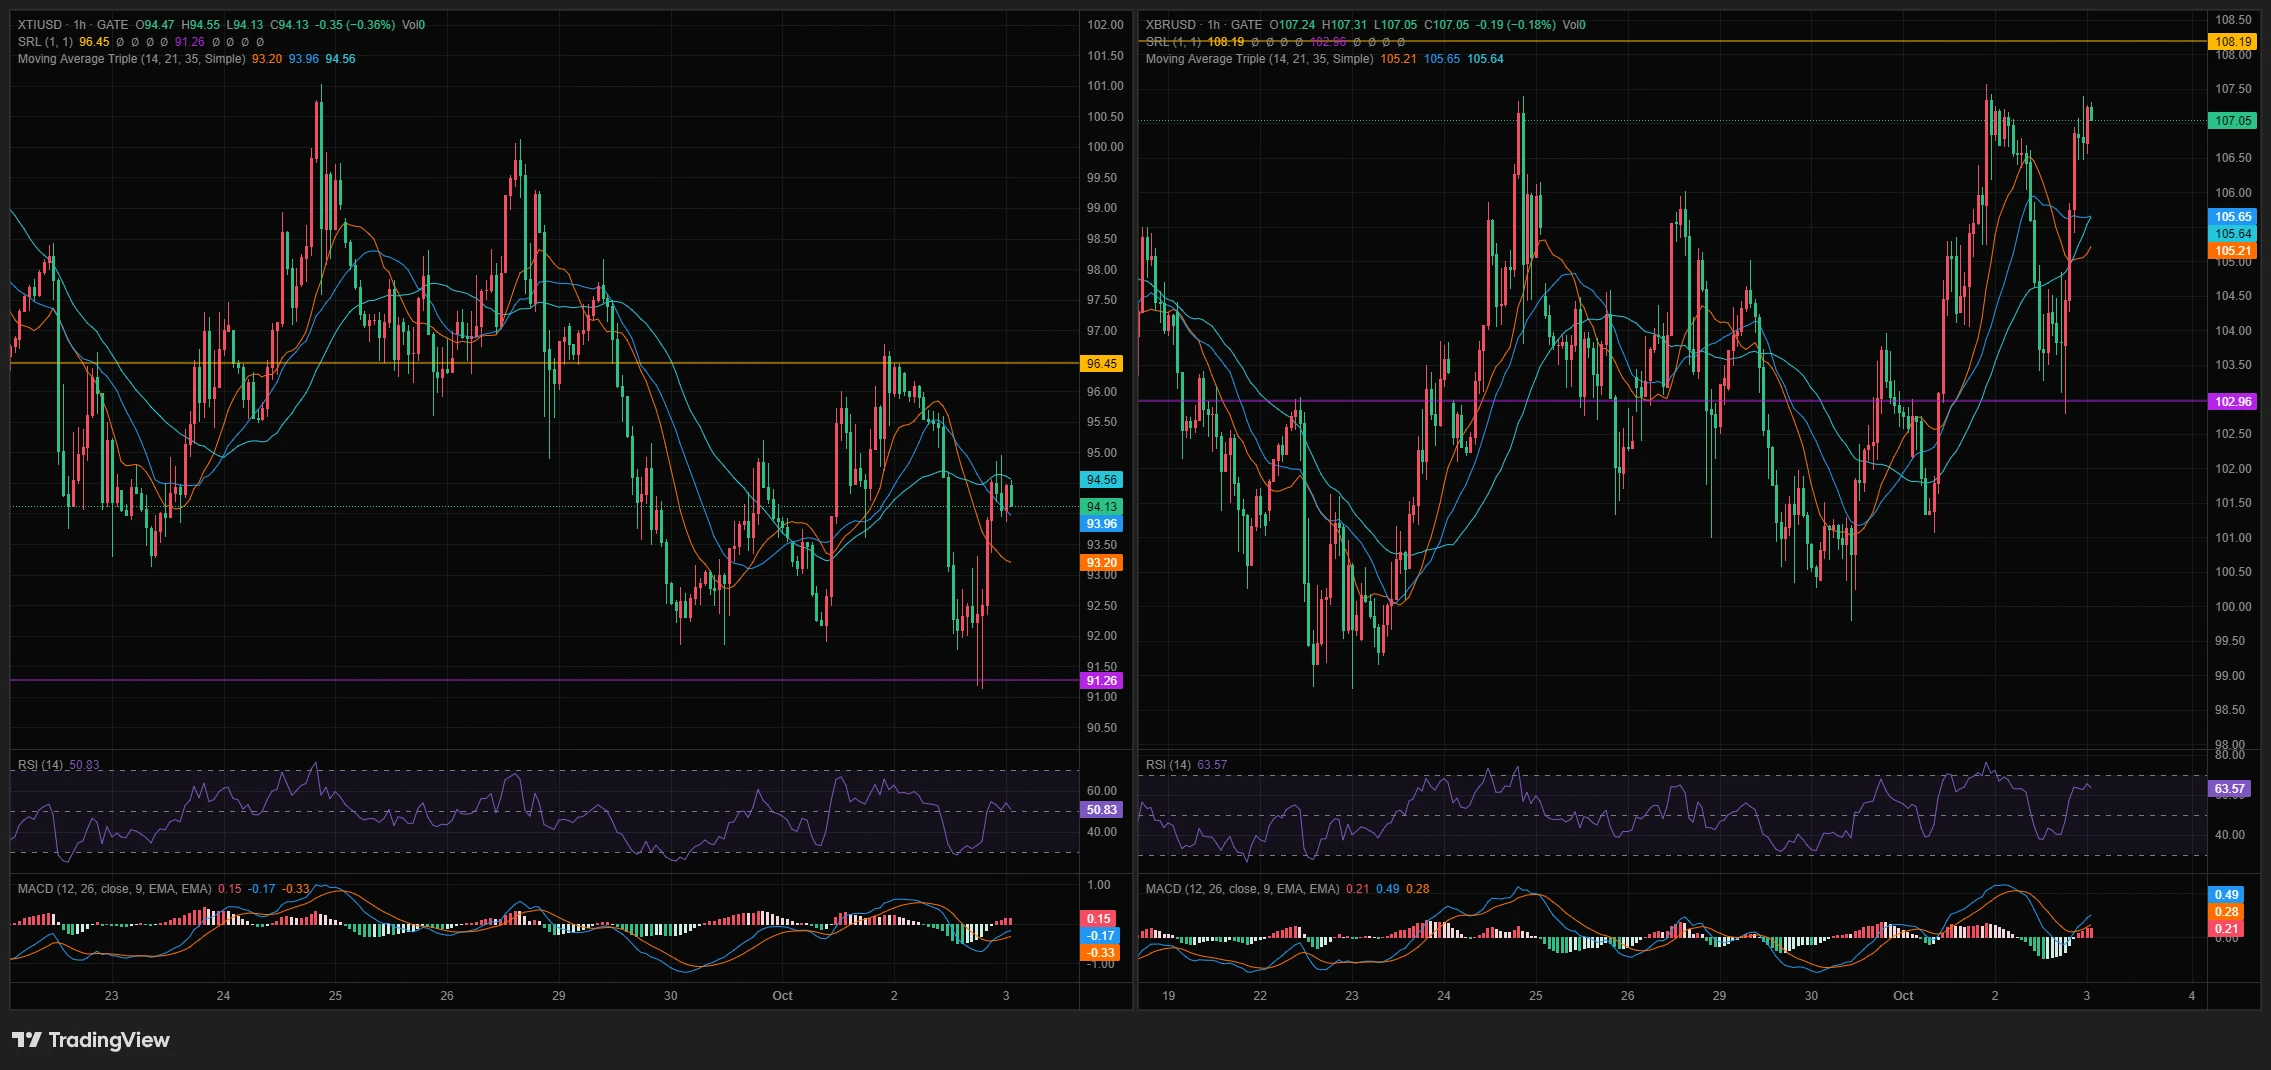Open Moving Average Triple legend on XBRUSD chart
This screenshot has width=2271, height=1070.
1259,59
